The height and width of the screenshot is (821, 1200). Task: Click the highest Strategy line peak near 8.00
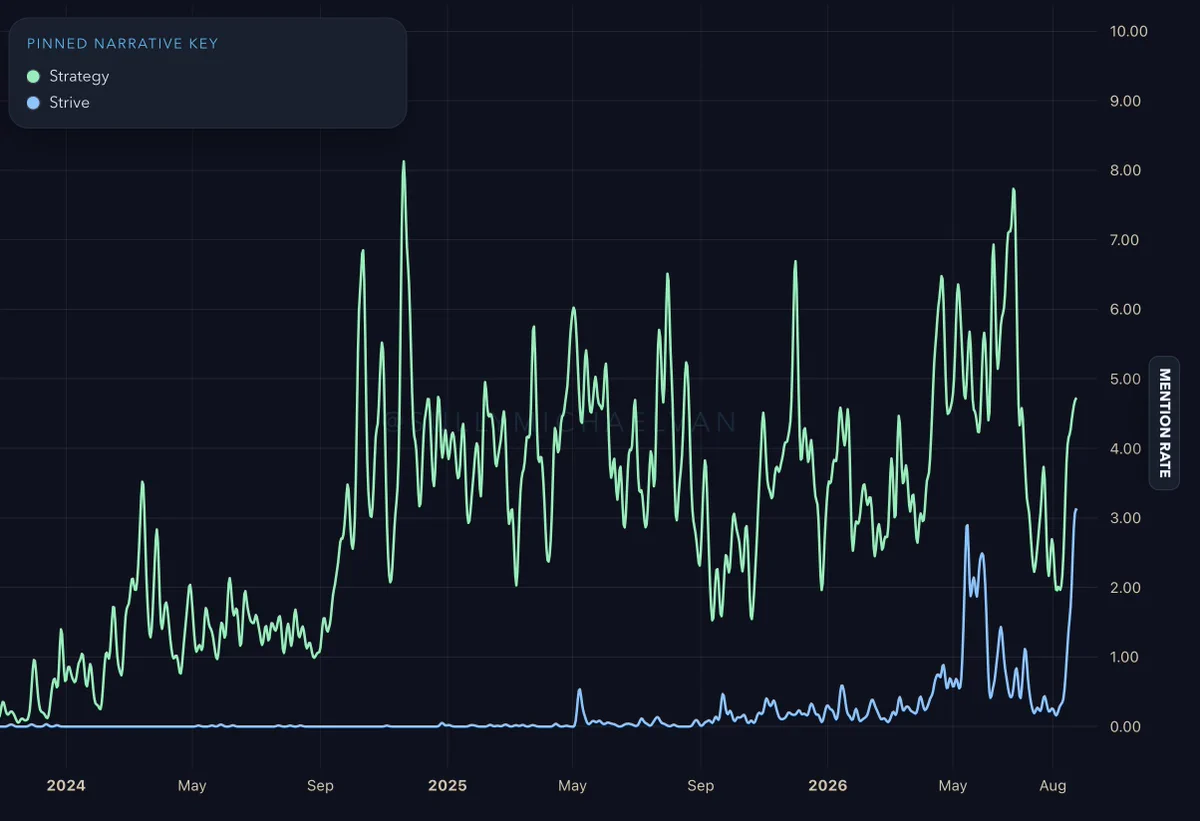(404, 162)
